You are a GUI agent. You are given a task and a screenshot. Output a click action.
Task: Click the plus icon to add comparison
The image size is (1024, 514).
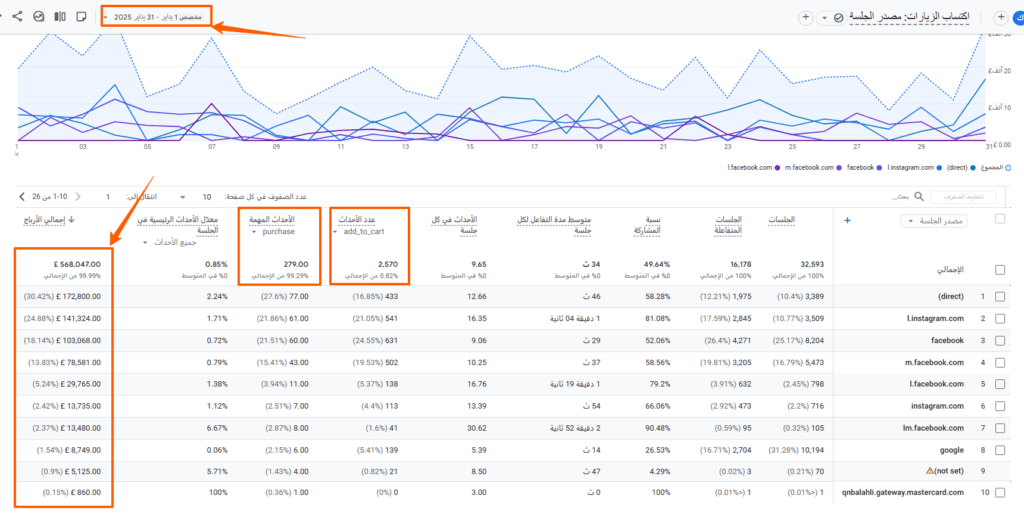click(806, 17)
